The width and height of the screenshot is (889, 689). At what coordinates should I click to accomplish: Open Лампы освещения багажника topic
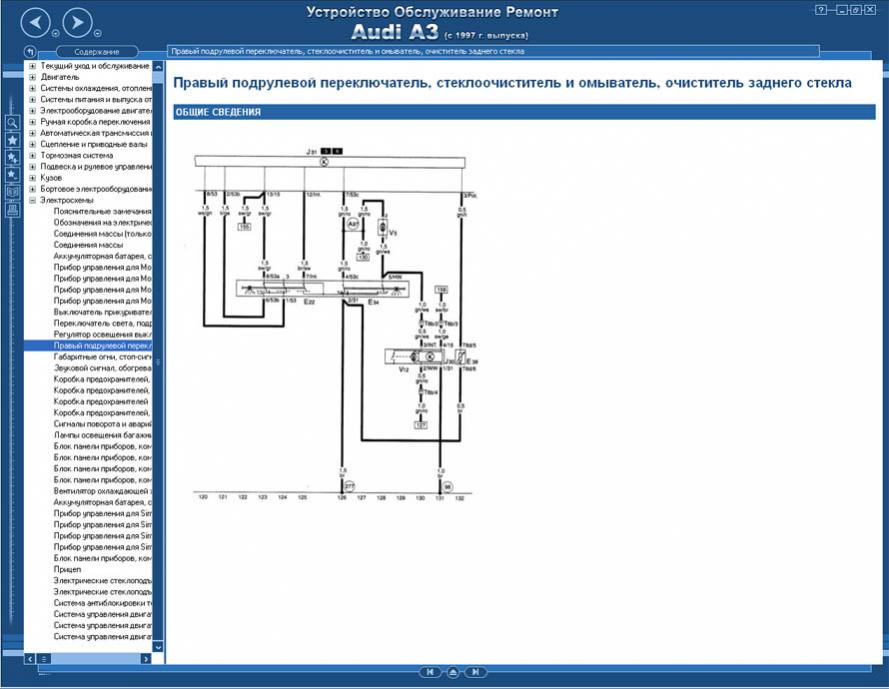click(103, 435)
